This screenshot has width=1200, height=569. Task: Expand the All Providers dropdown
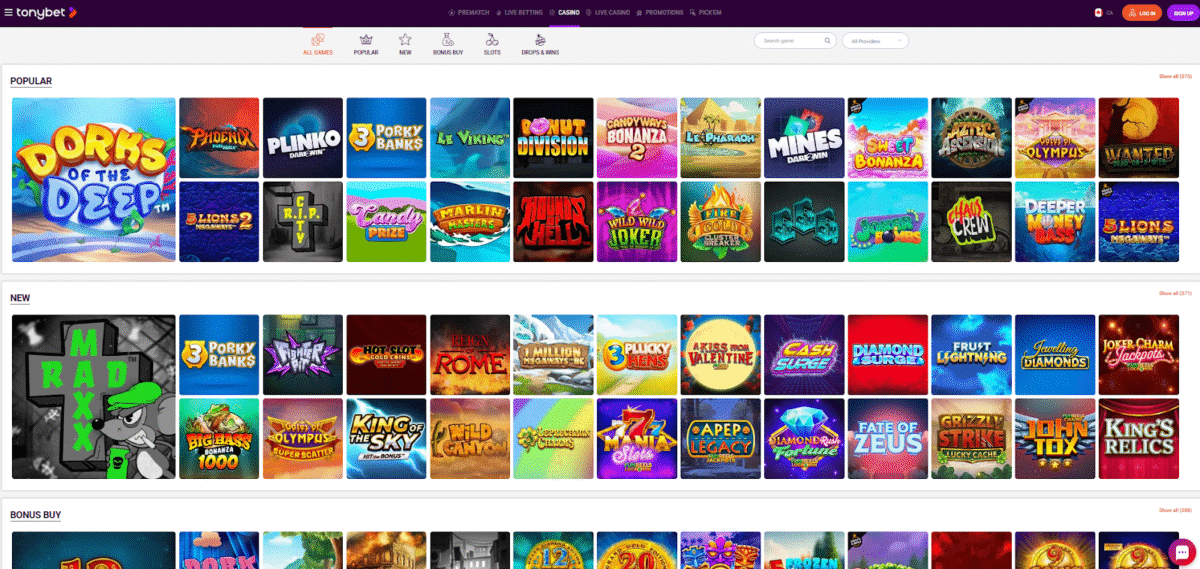(x=875, y=41)
